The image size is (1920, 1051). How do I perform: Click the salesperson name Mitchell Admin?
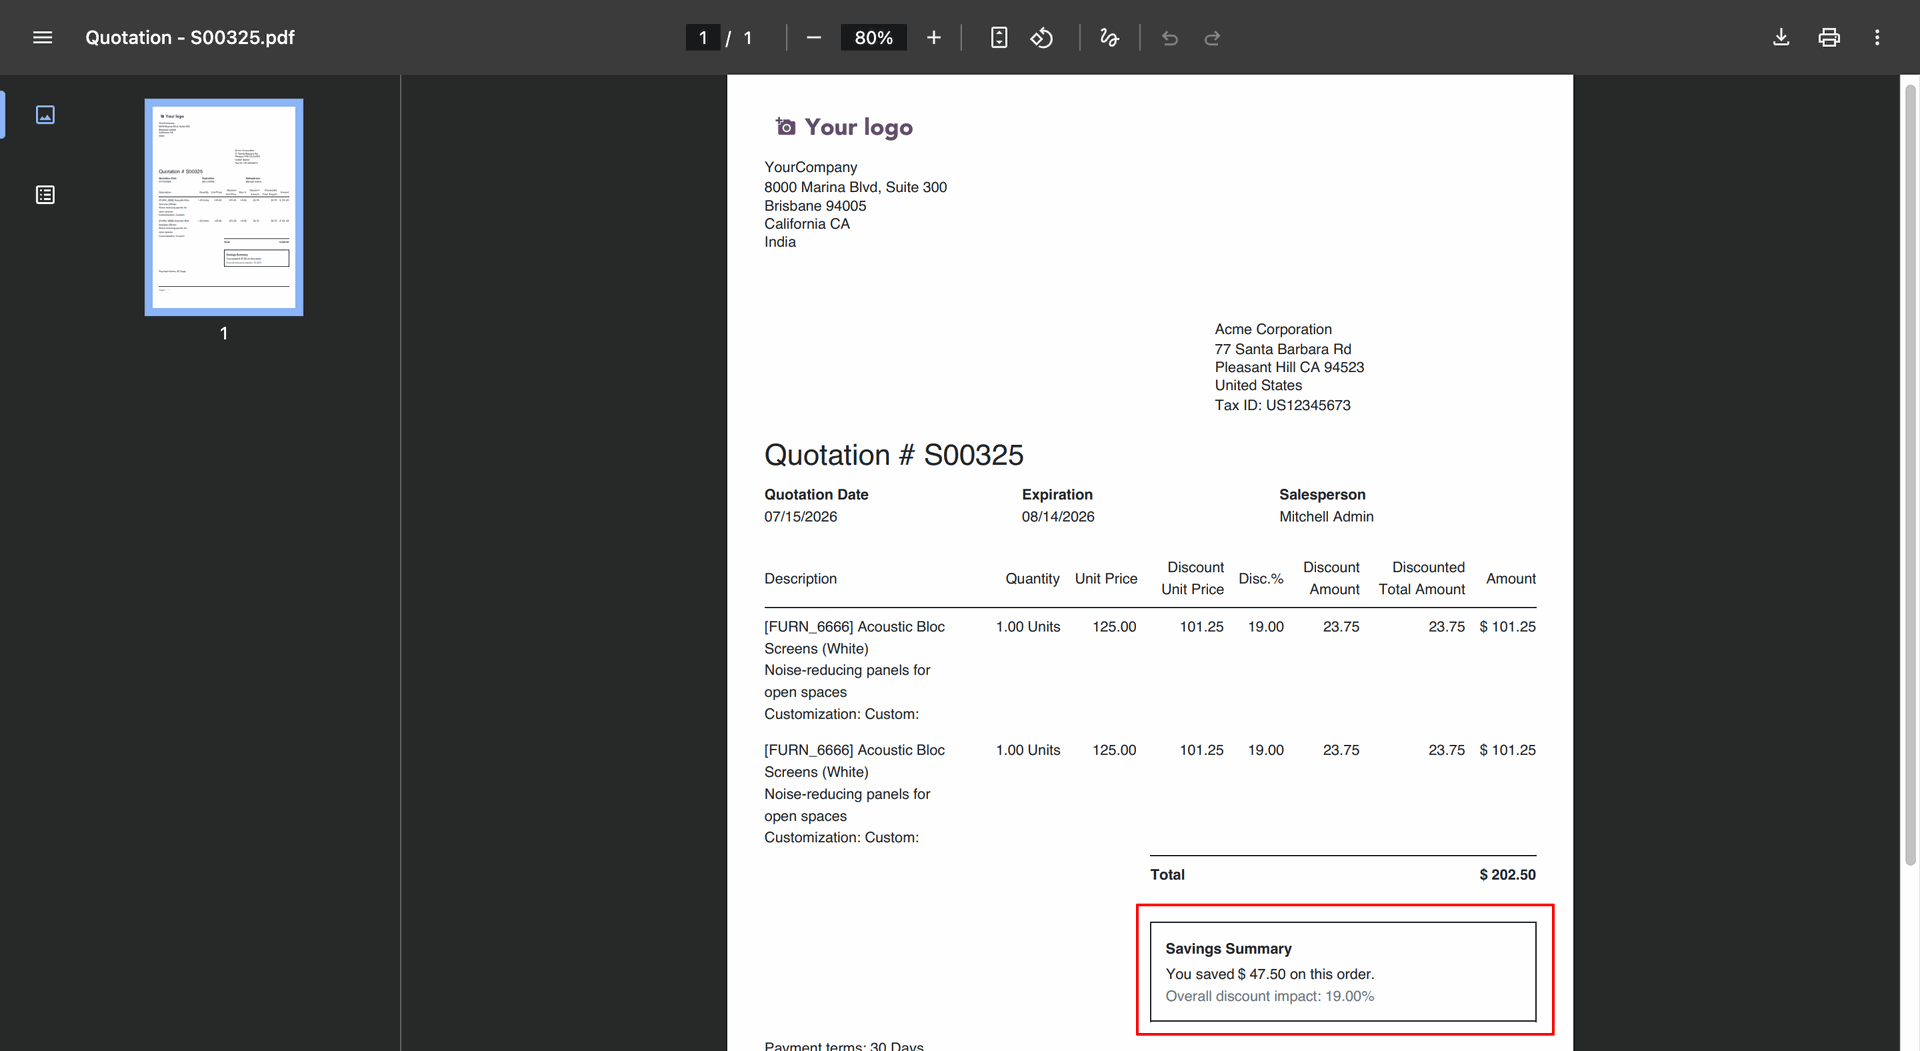[1326, 517]
